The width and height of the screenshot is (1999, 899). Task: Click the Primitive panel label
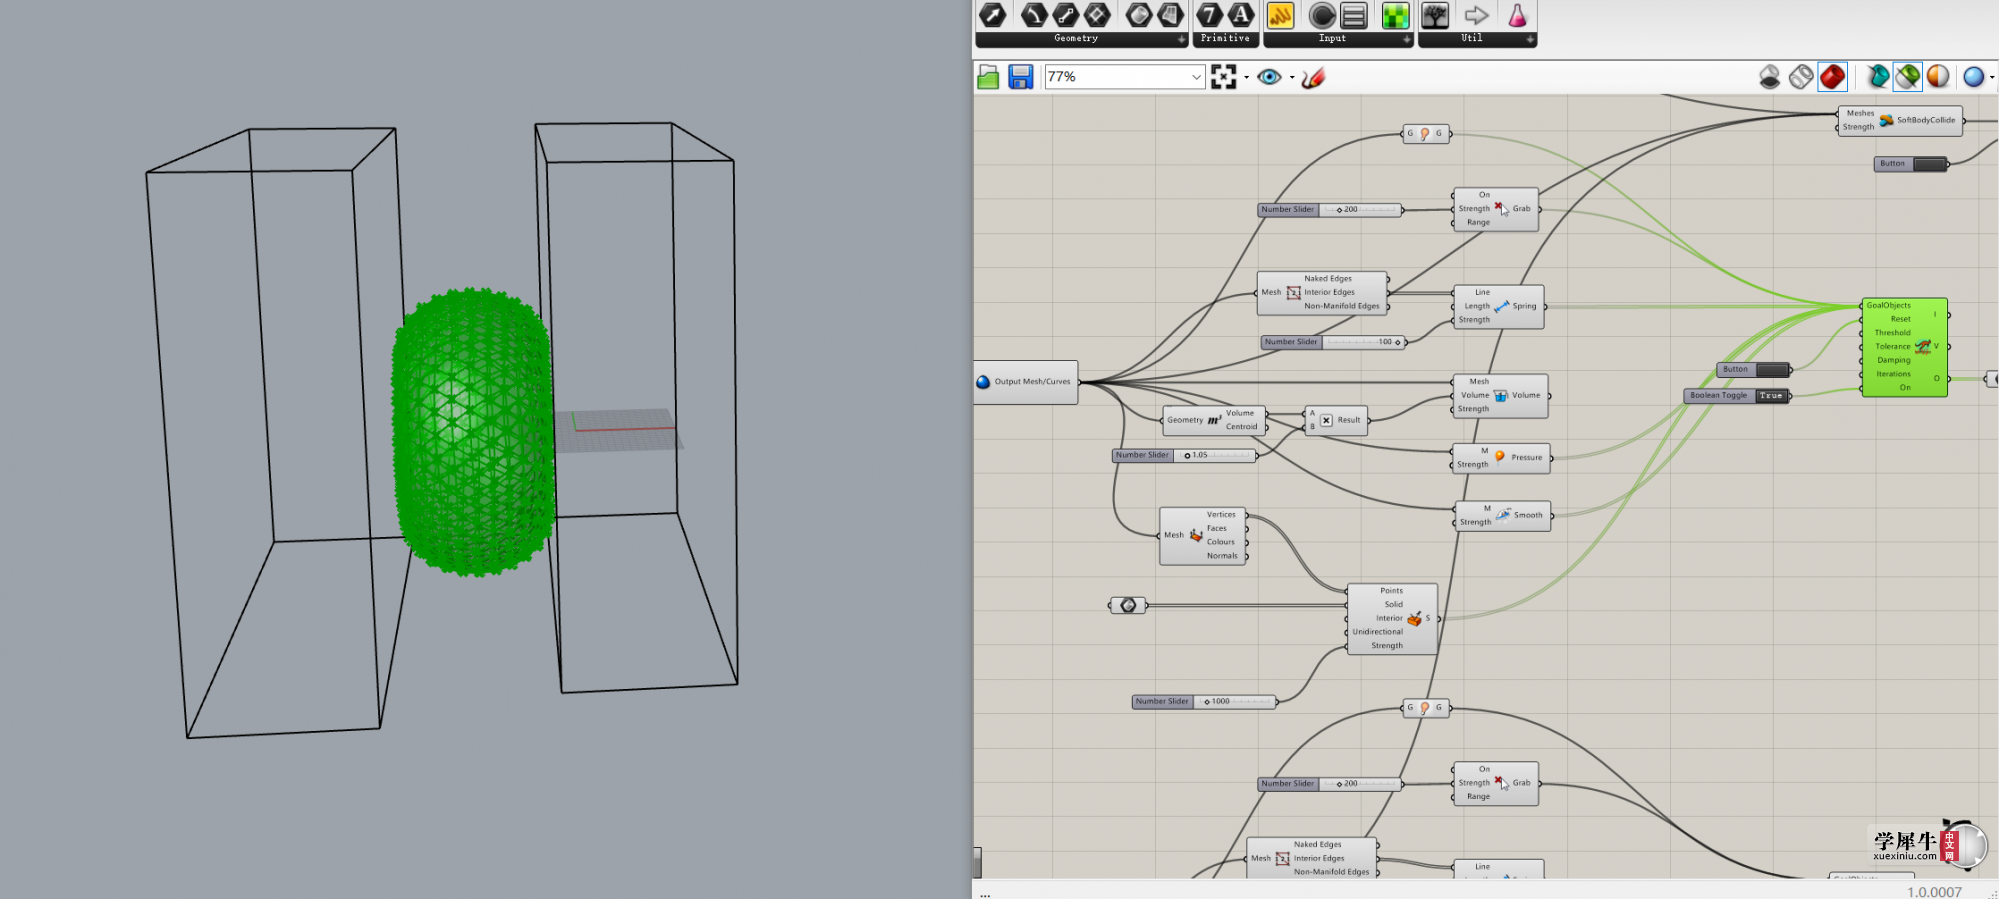tap(1225, 38)
